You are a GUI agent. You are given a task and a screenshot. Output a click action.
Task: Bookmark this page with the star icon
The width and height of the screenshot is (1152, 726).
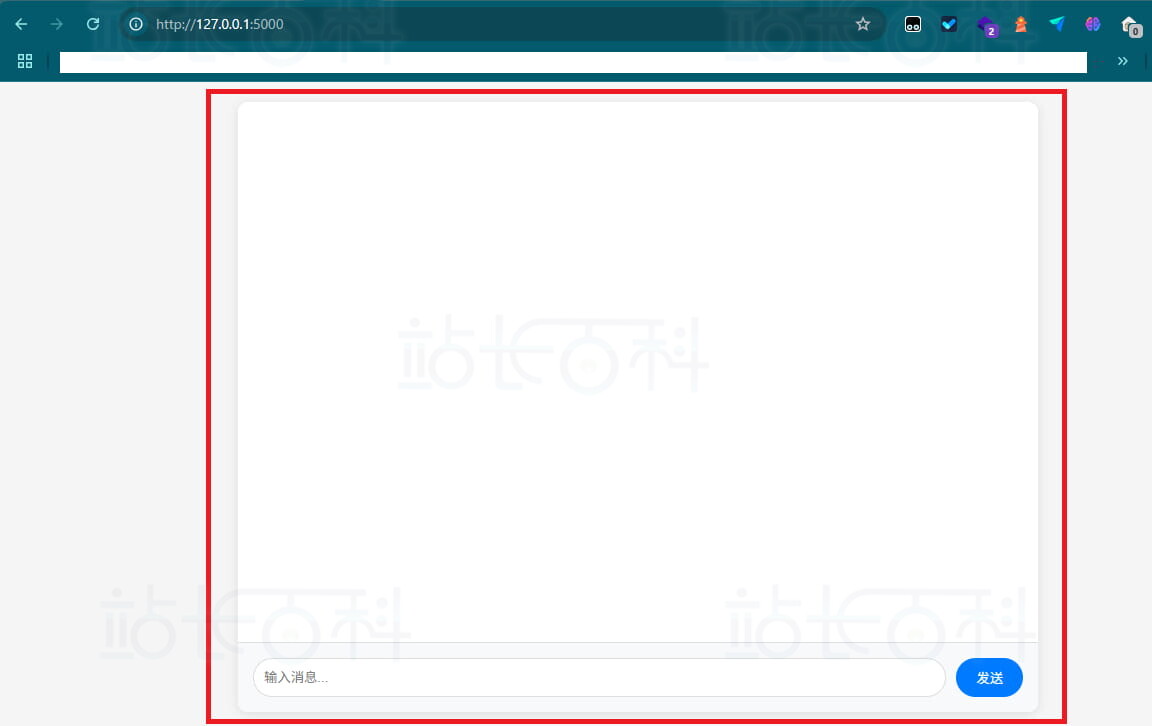[x=863, y=24]
